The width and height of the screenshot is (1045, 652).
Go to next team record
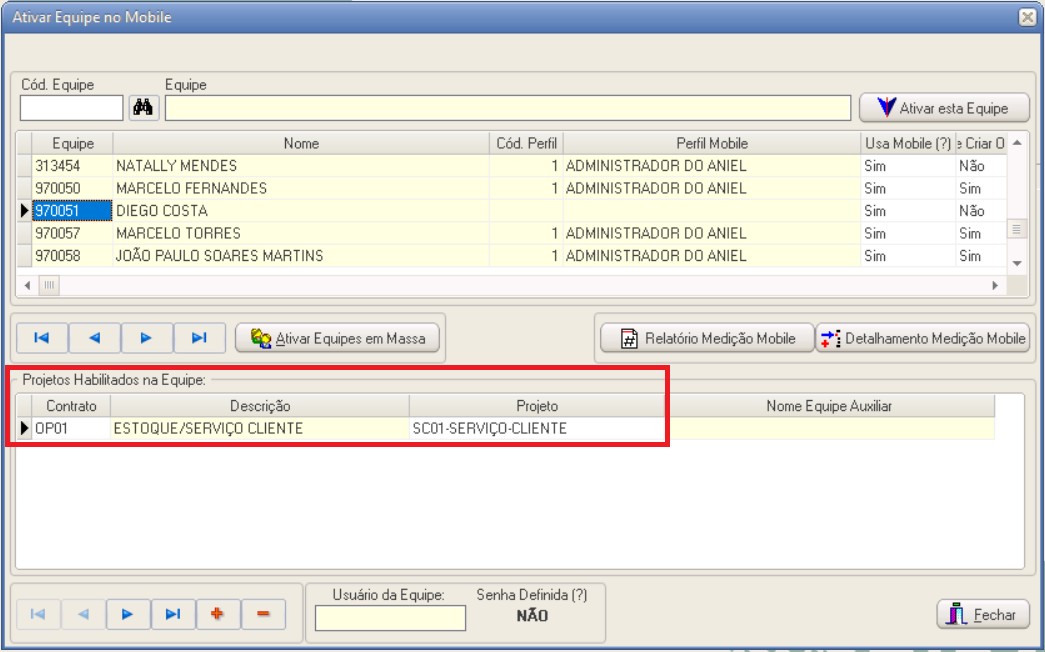(x=146, y=338)
